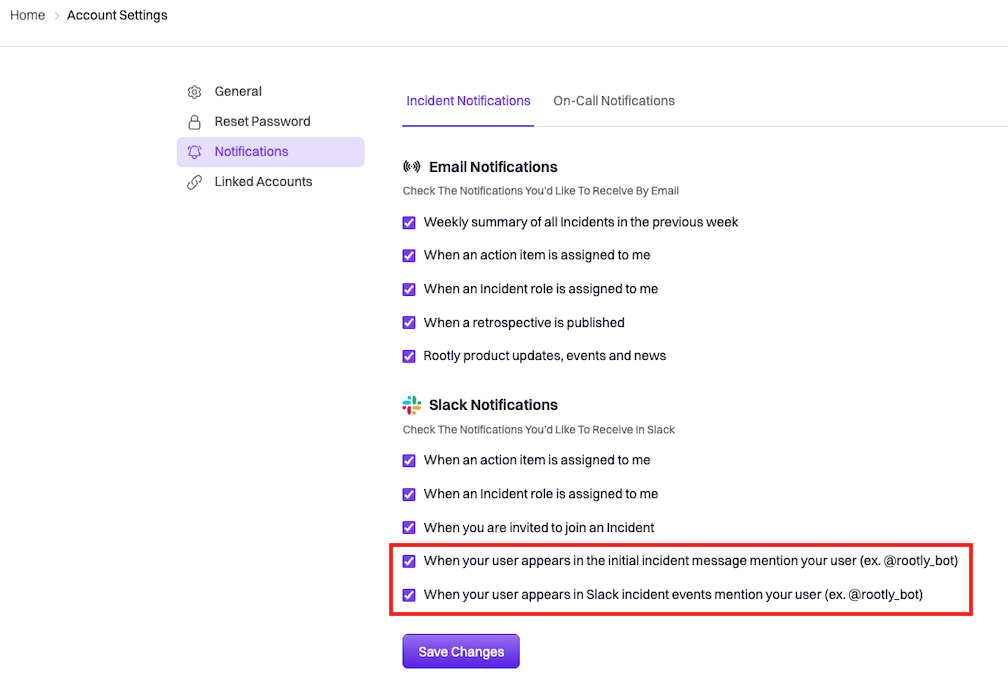Click the Slack Notifications heading

493,405
